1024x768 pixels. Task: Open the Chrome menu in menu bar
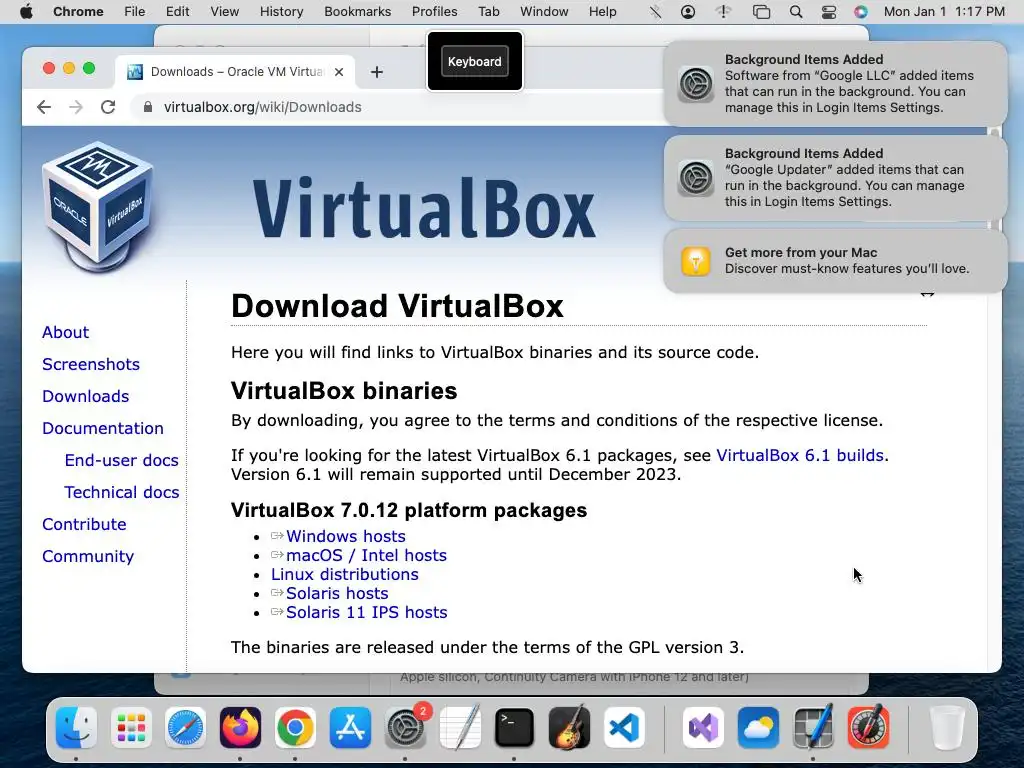[x=78, y=12]
